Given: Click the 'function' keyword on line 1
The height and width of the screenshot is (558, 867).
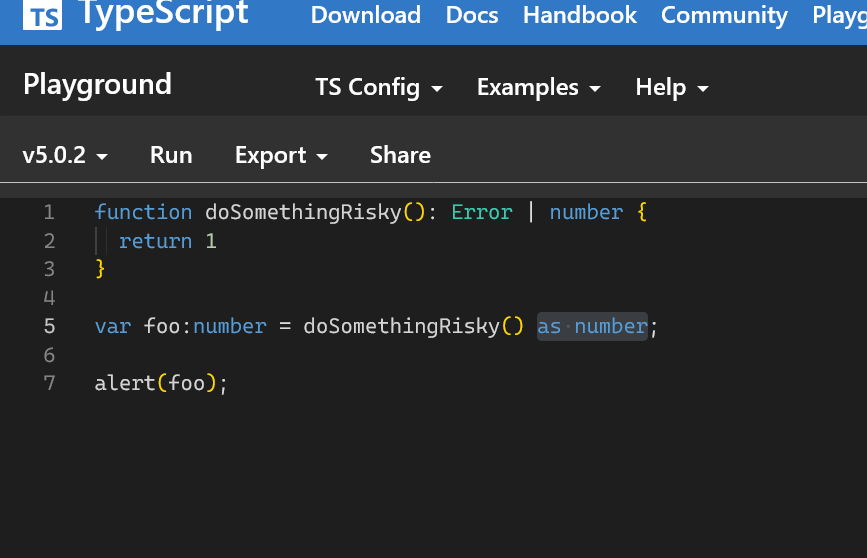Looking at the screenshot, I should 143,212.
